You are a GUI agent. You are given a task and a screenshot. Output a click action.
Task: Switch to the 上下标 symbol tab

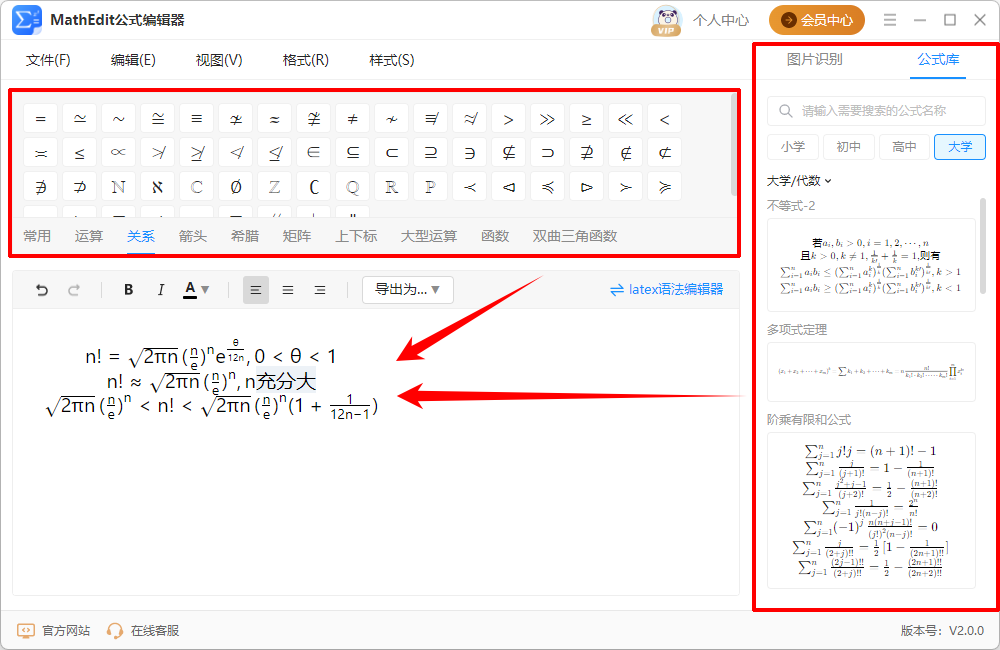pyautogui.click(x=356, y=236)
